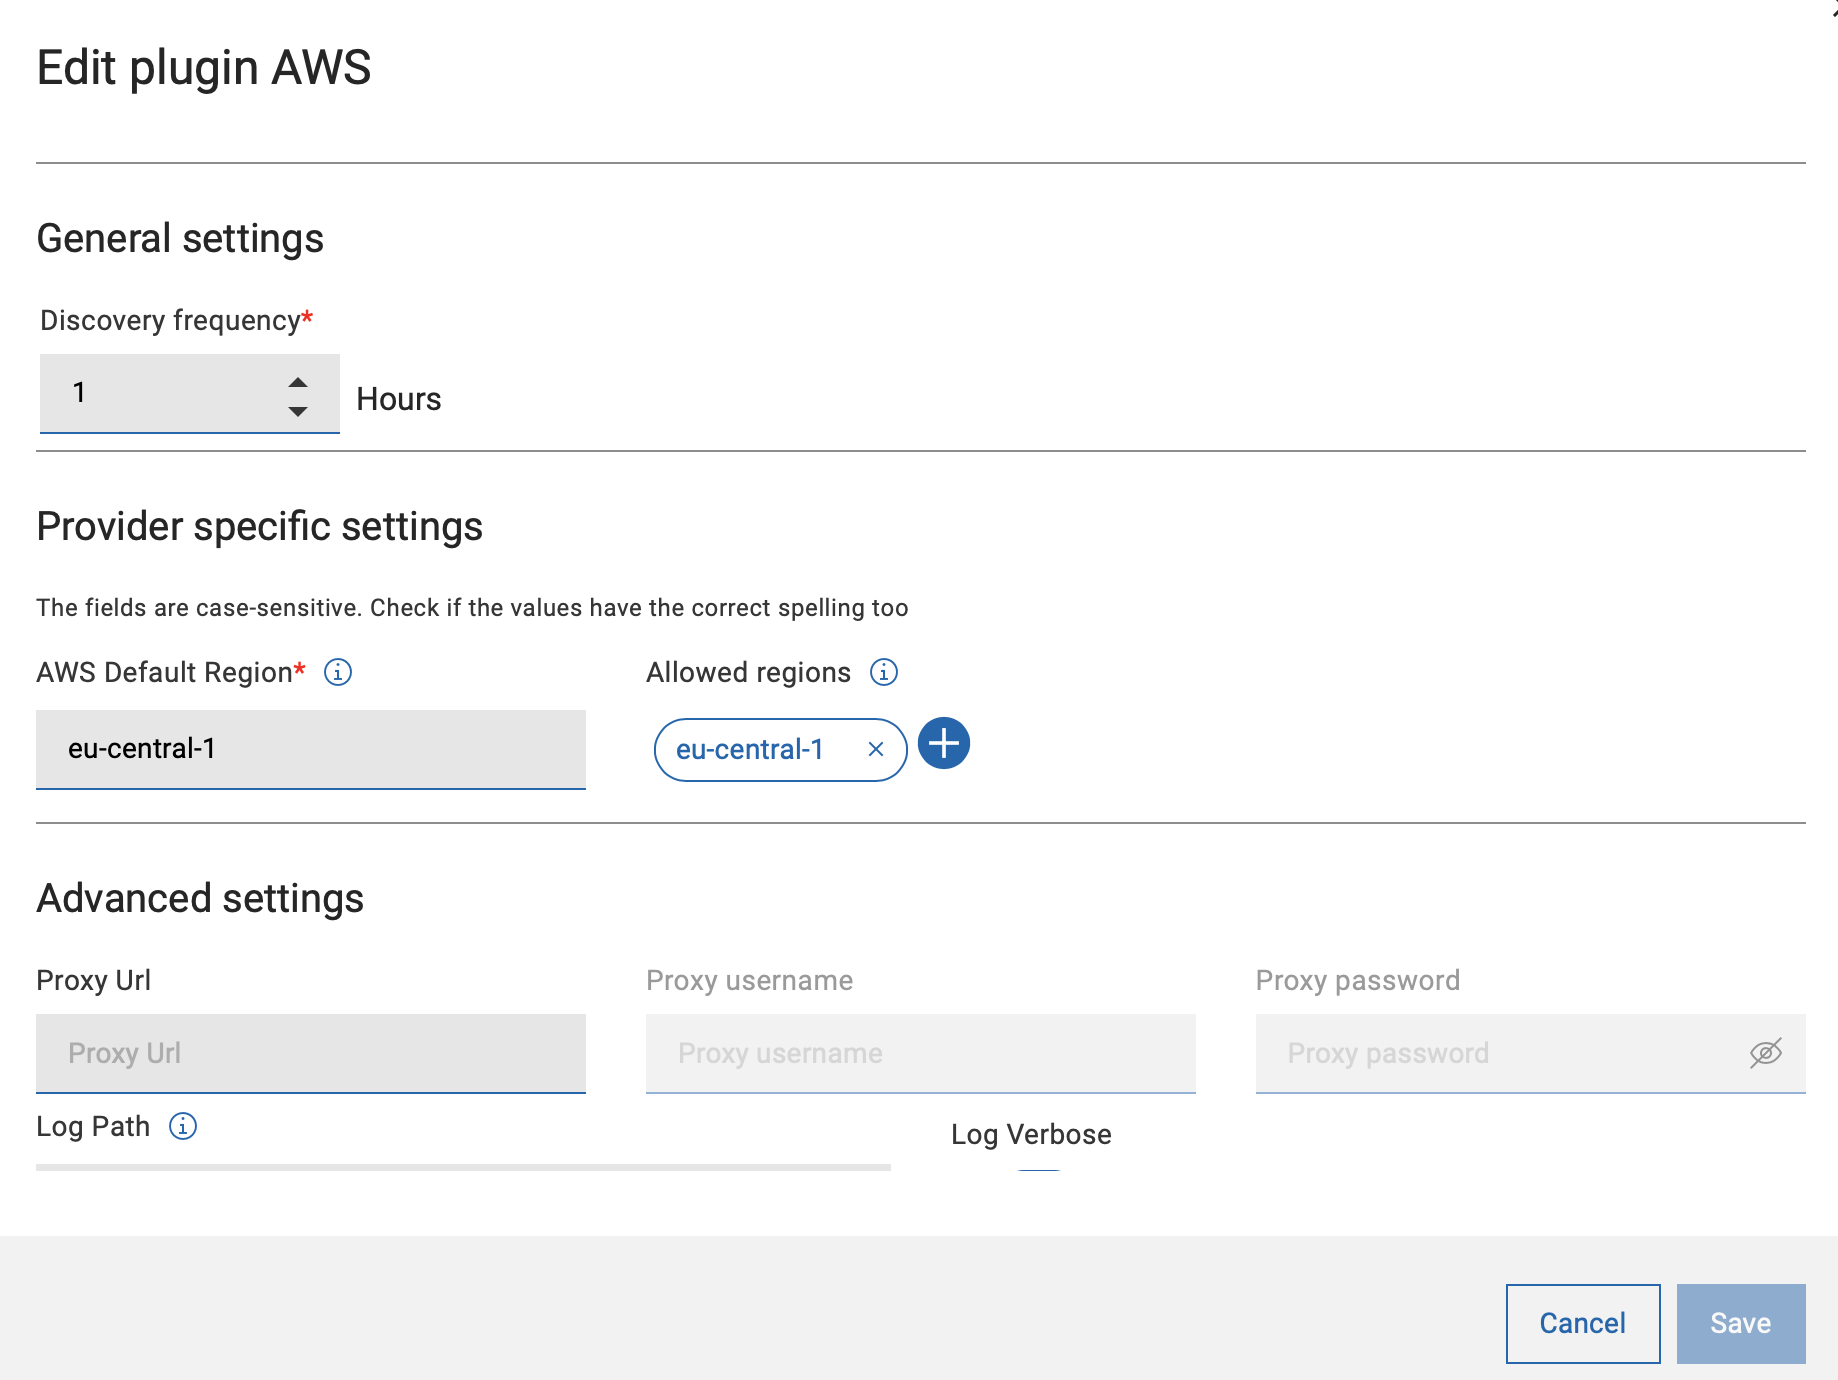
Task: Increase Discovery frequency with up arrow
Action: coord(298,383)
